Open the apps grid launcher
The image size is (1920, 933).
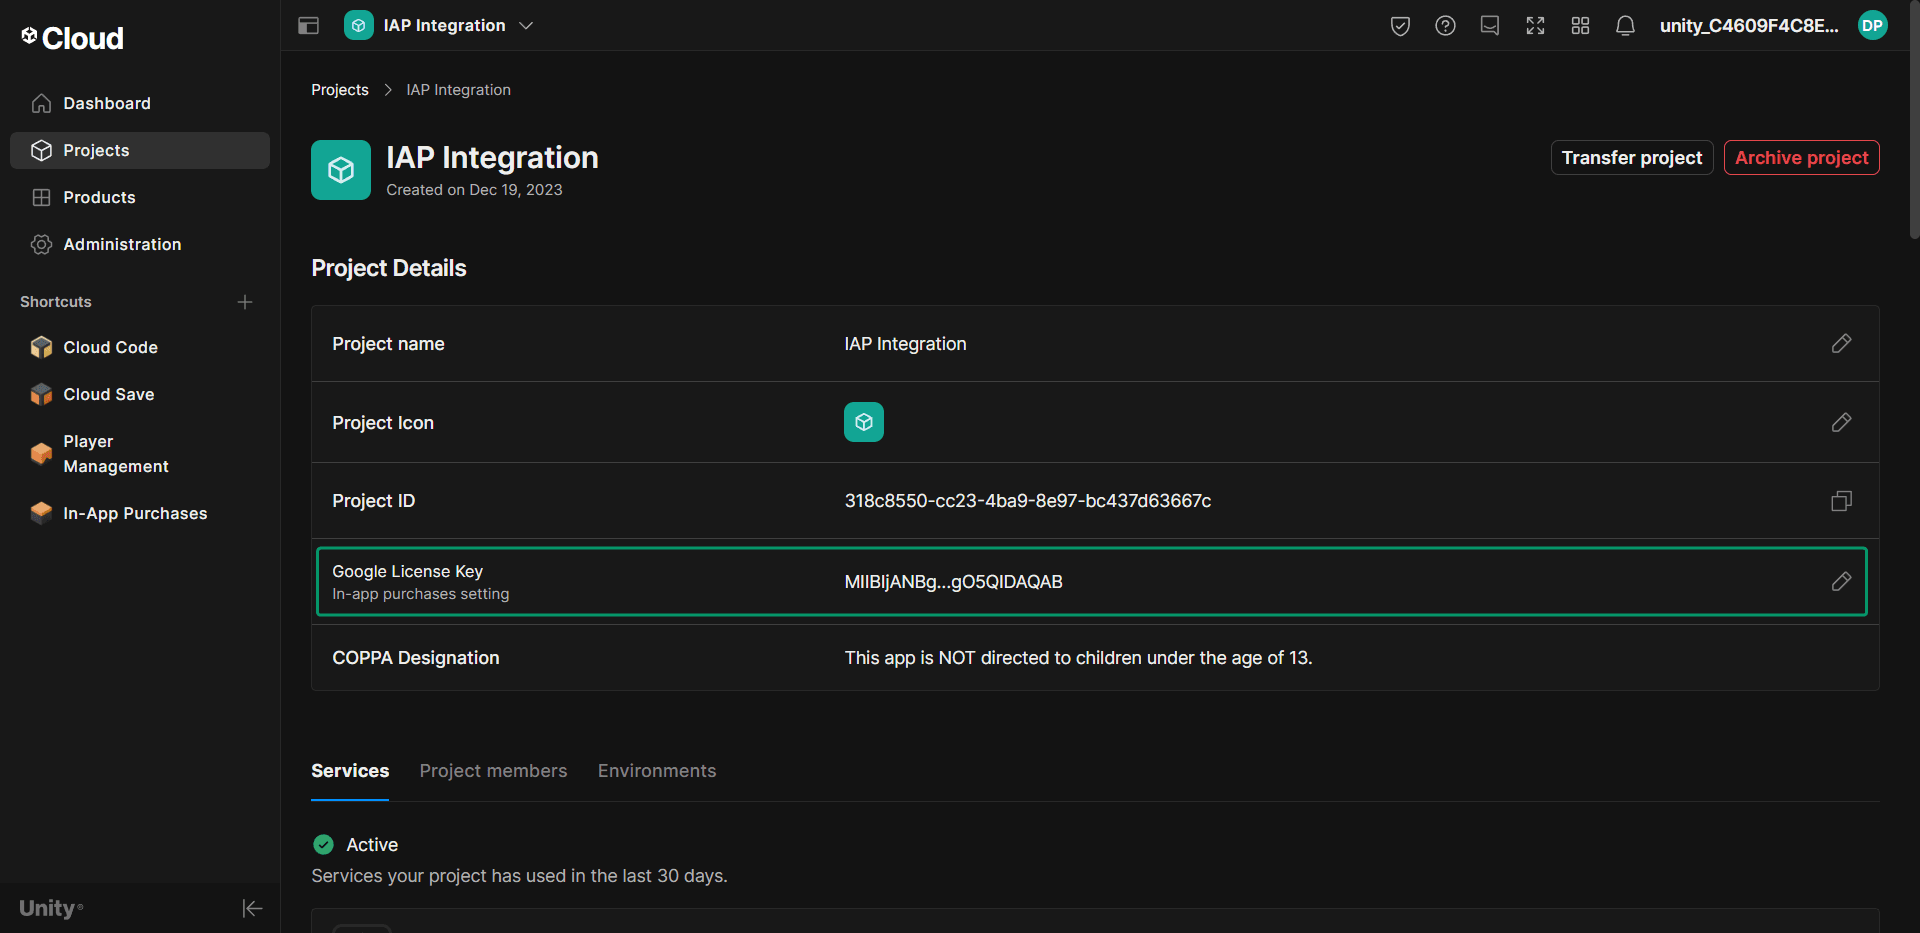(1580, 25)
